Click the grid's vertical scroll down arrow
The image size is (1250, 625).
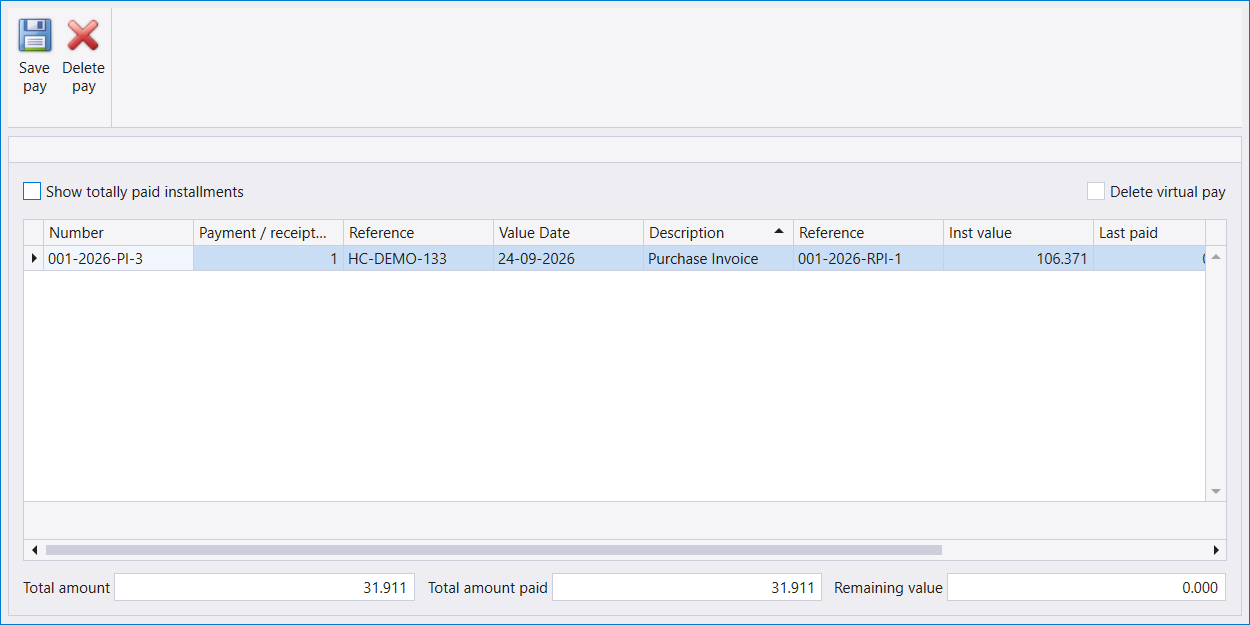click(x=1216, y=491)
